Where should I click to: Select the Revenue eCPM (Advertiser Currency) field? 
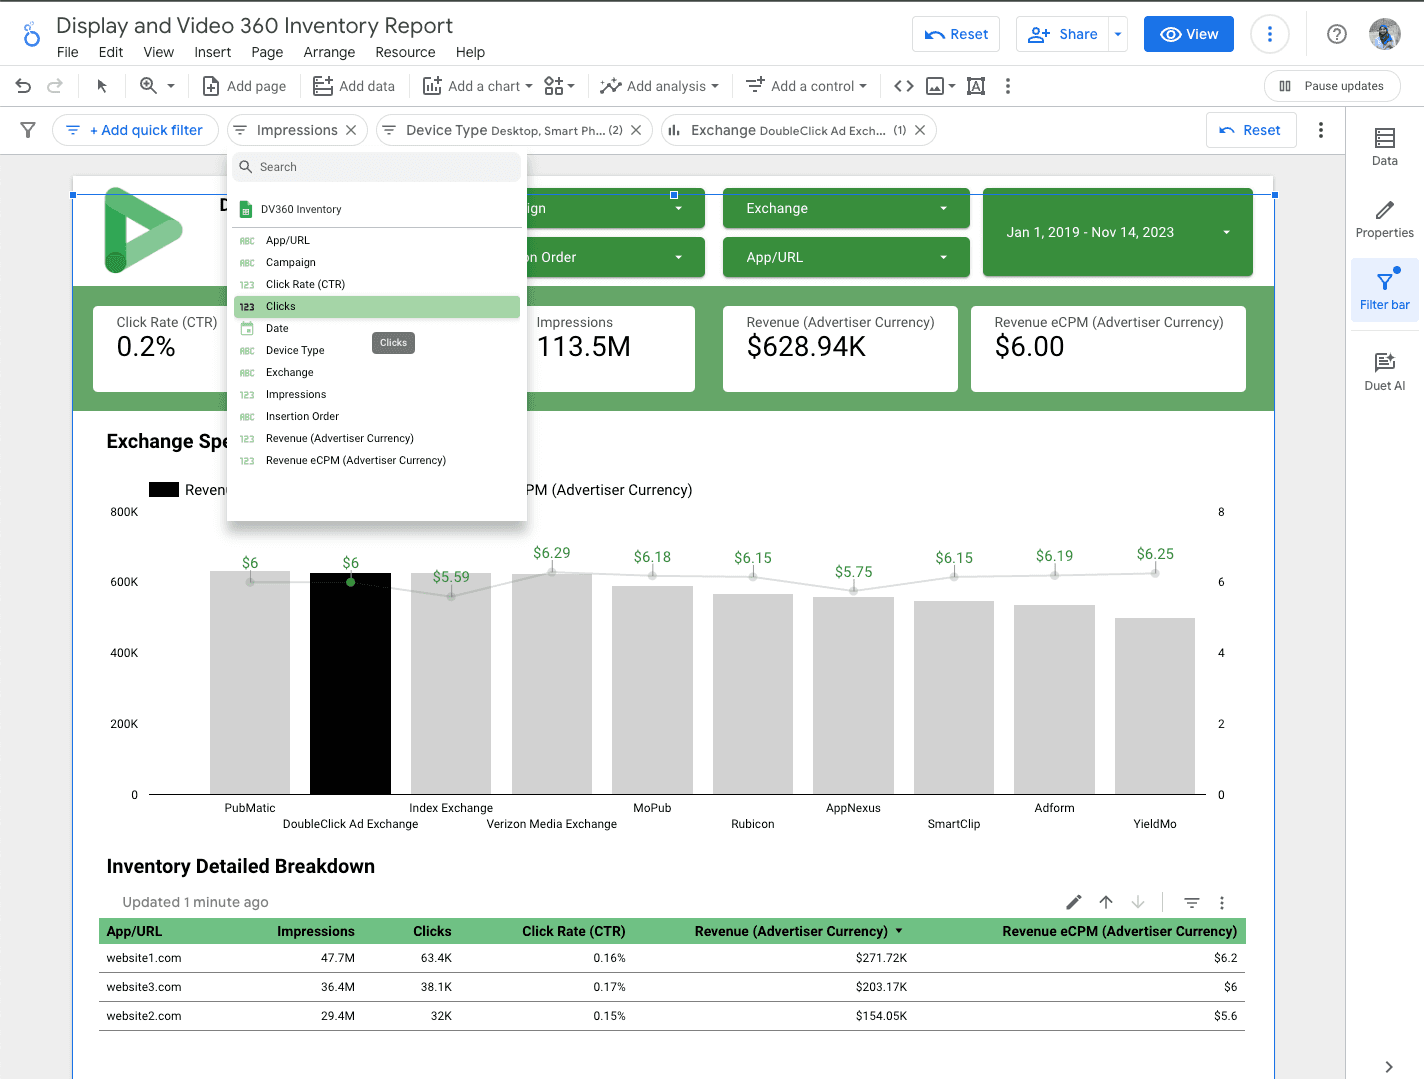[377, 461]
